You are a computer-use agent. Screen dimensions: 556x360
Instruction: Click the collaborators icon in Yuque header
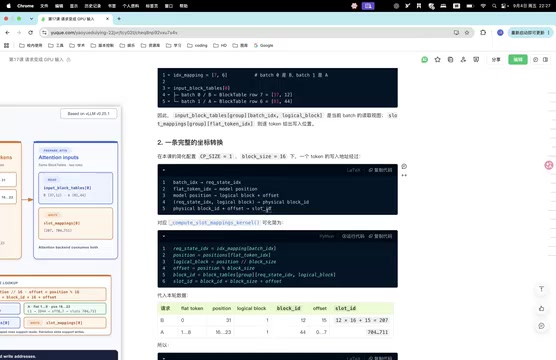463,60
